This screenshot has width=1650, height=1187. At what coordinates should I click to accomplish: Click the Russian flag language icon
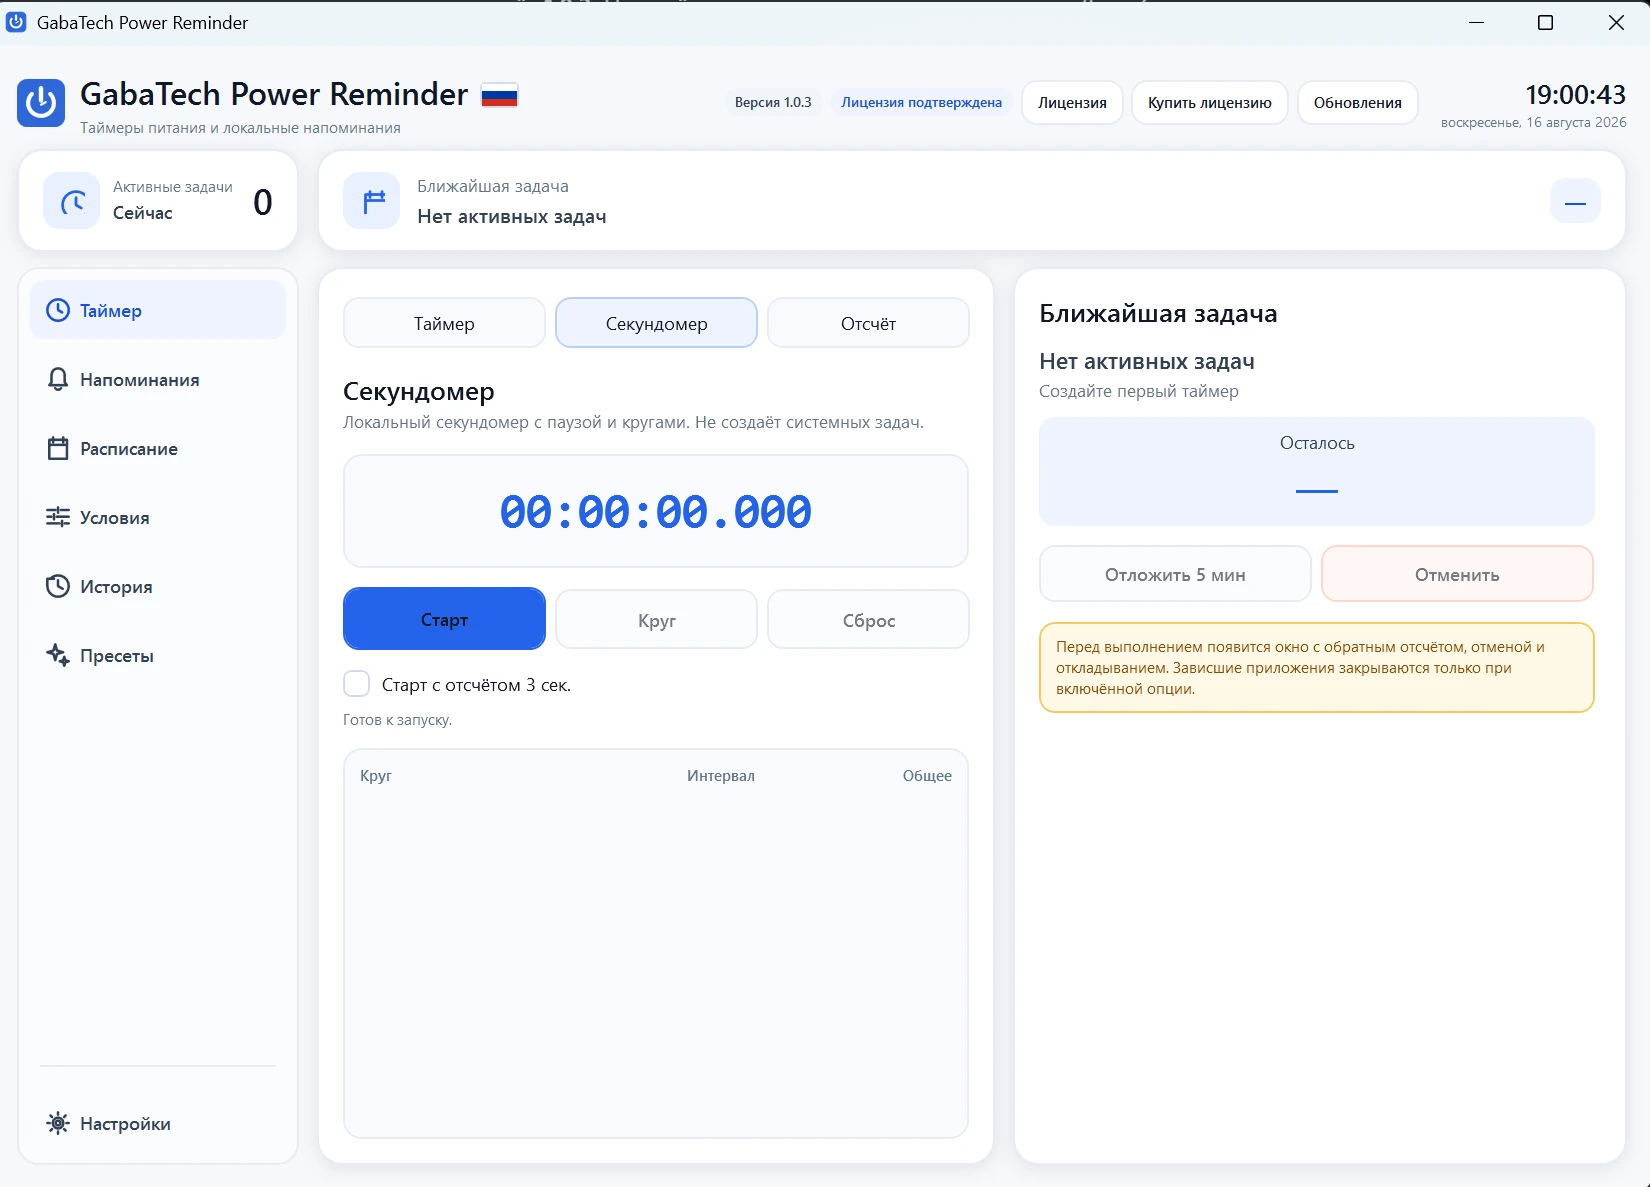[499, 95]
